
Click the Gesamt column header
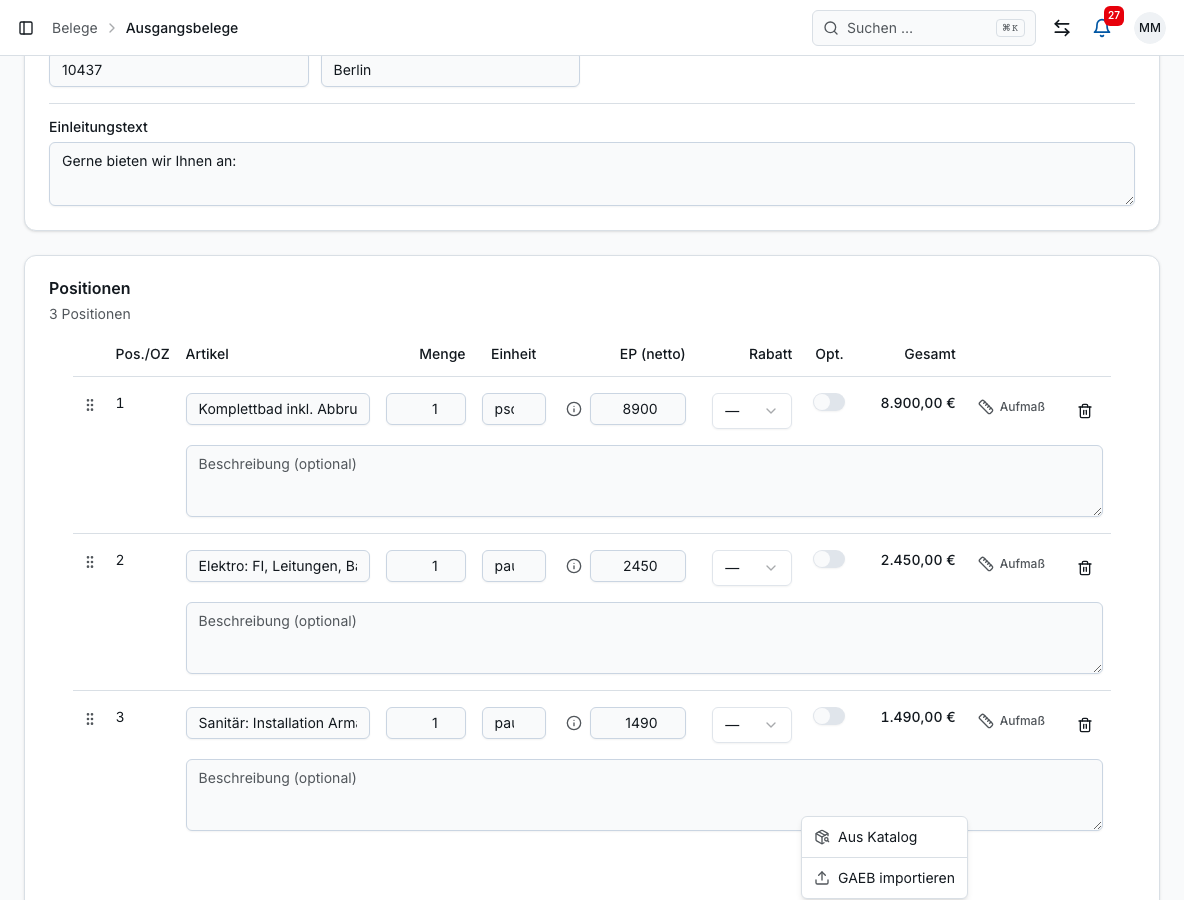coord(930,354)
